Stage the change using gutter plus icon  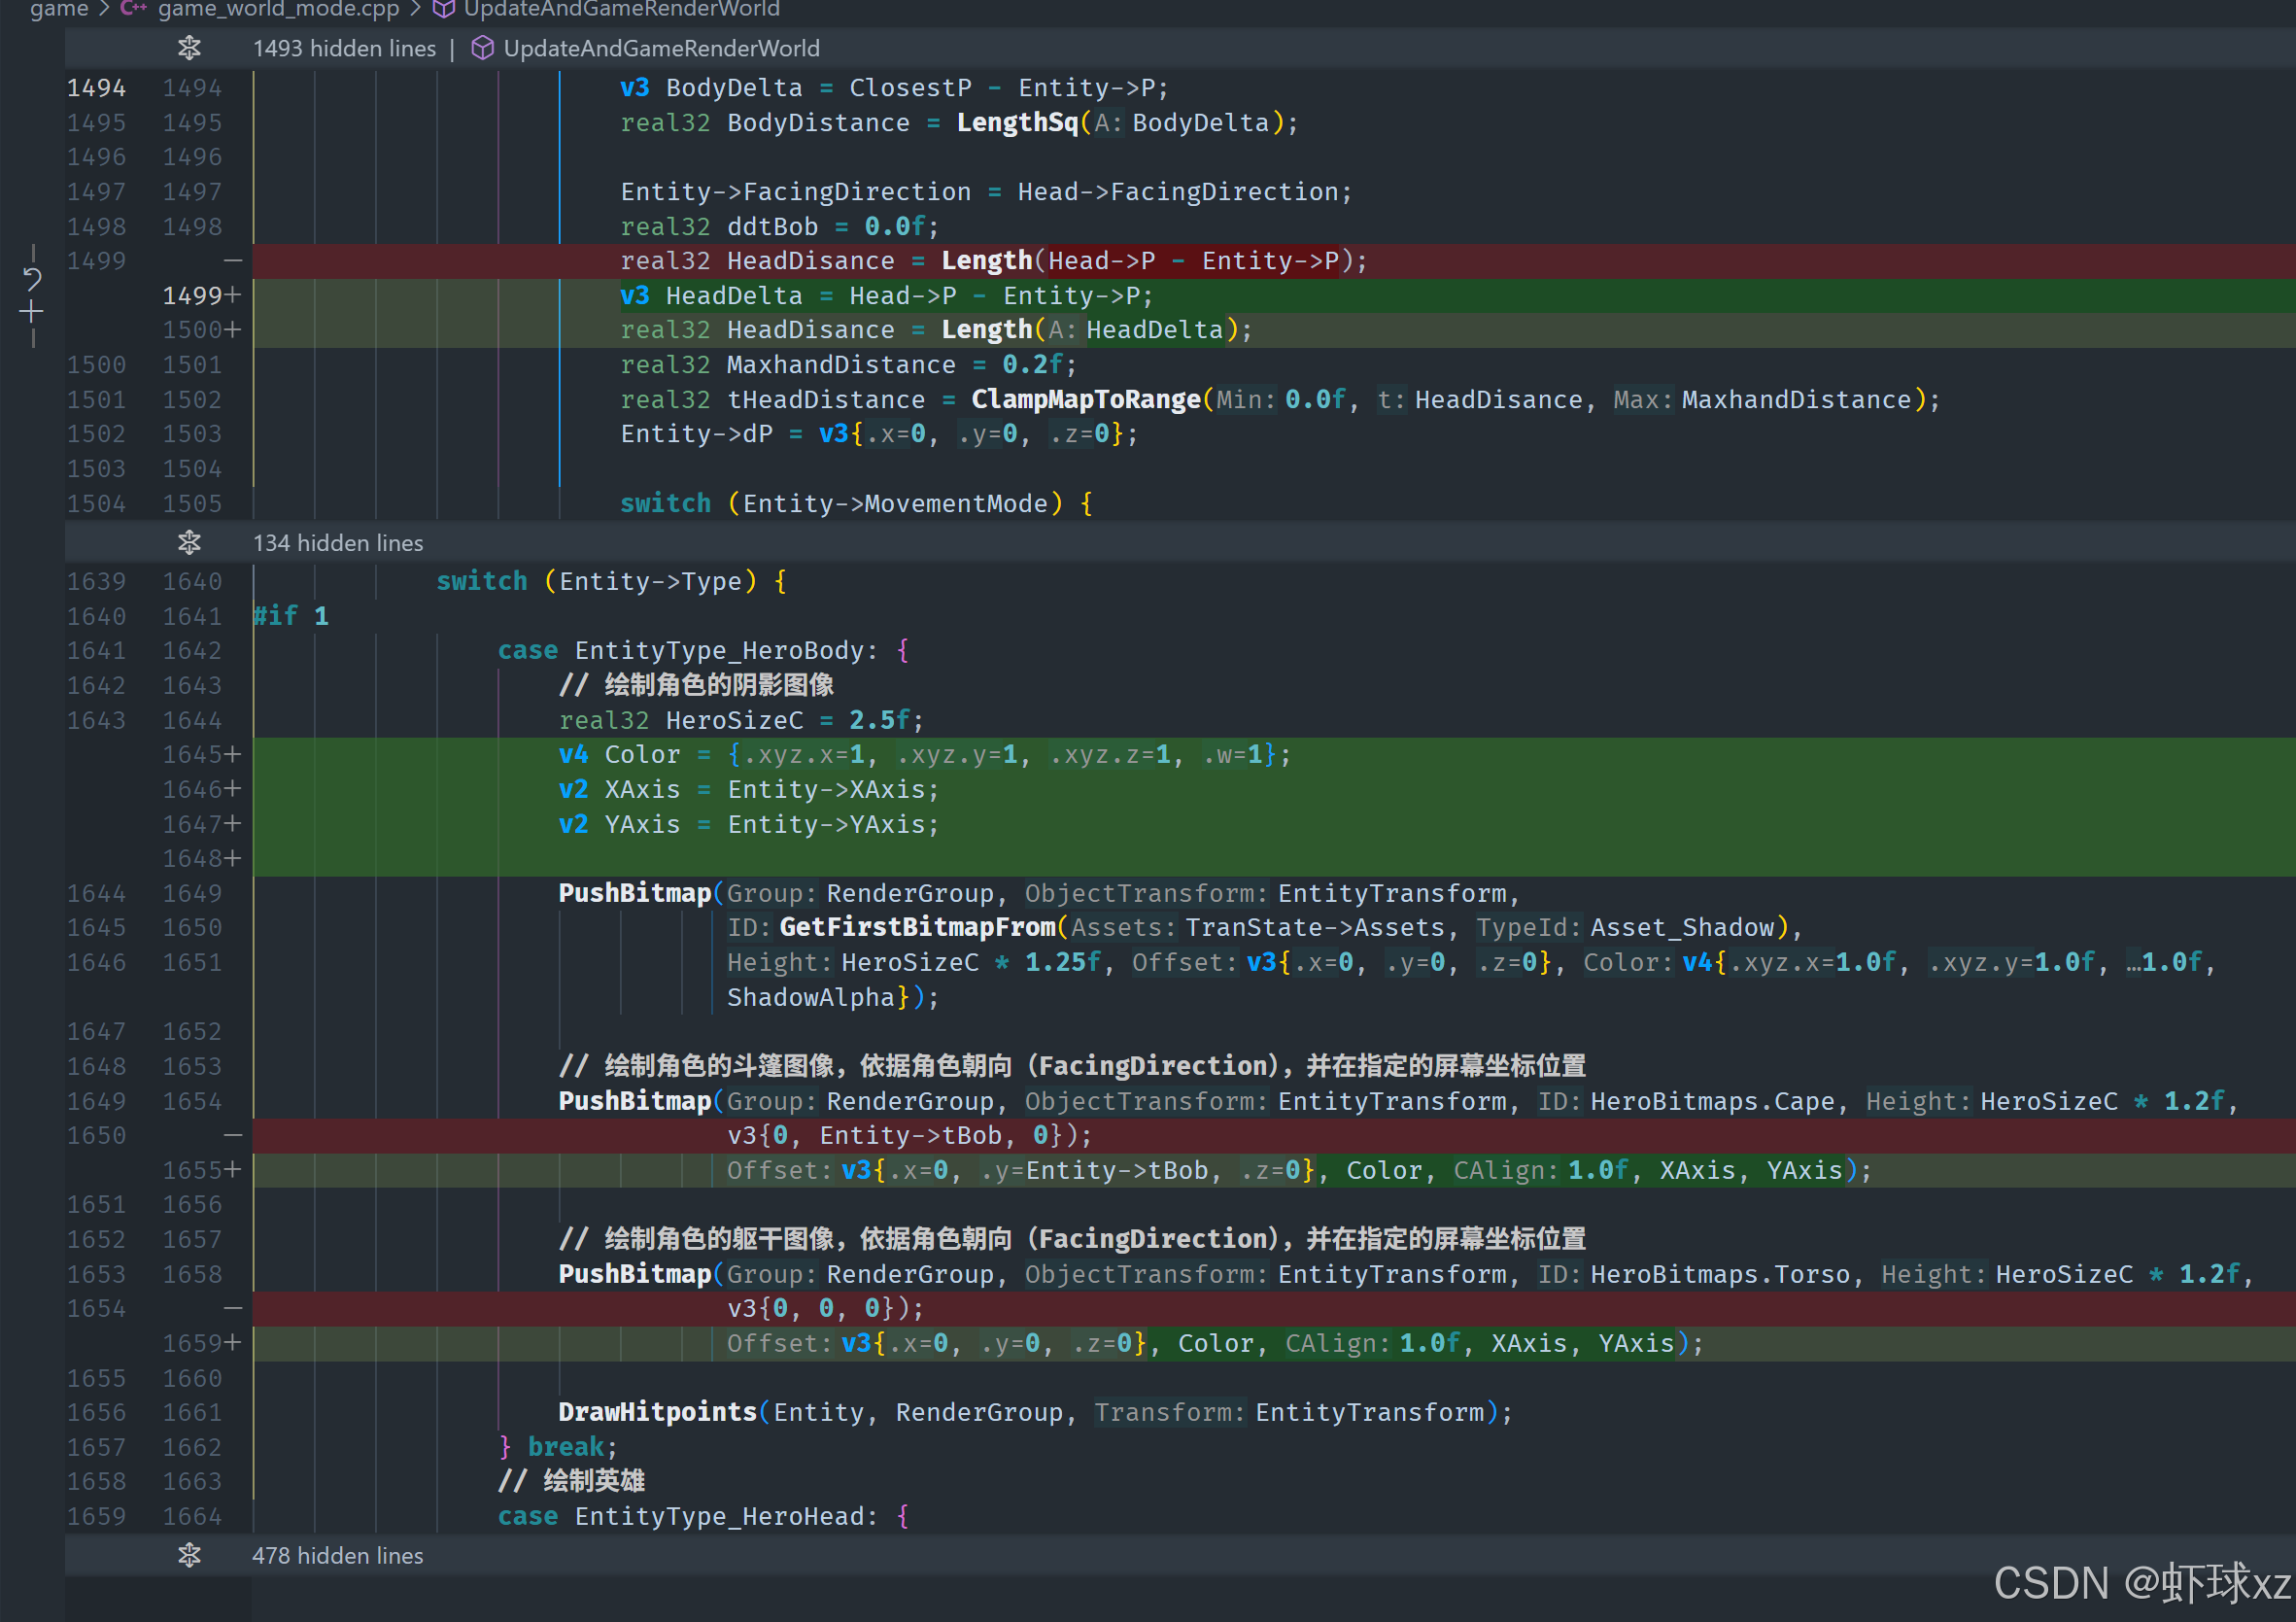click(32, 313)
